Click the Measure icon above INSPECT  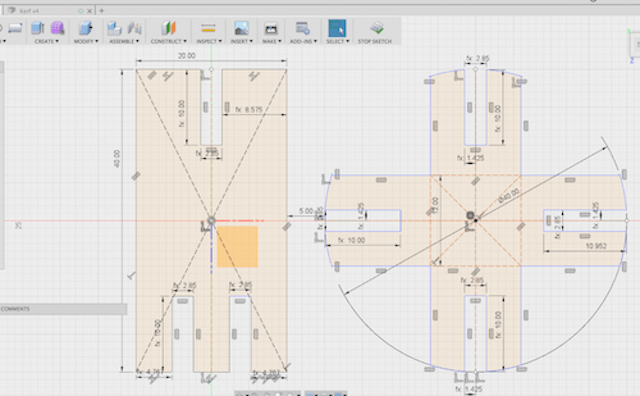(x=208, y=28)
